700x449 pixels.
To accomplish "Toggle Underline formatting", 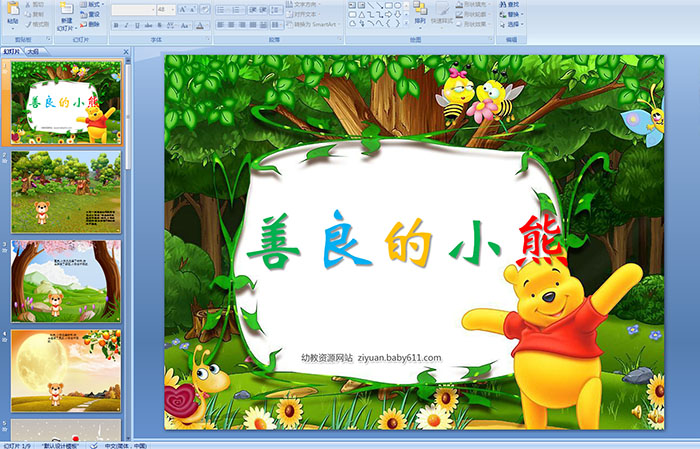I will point(138,25).
